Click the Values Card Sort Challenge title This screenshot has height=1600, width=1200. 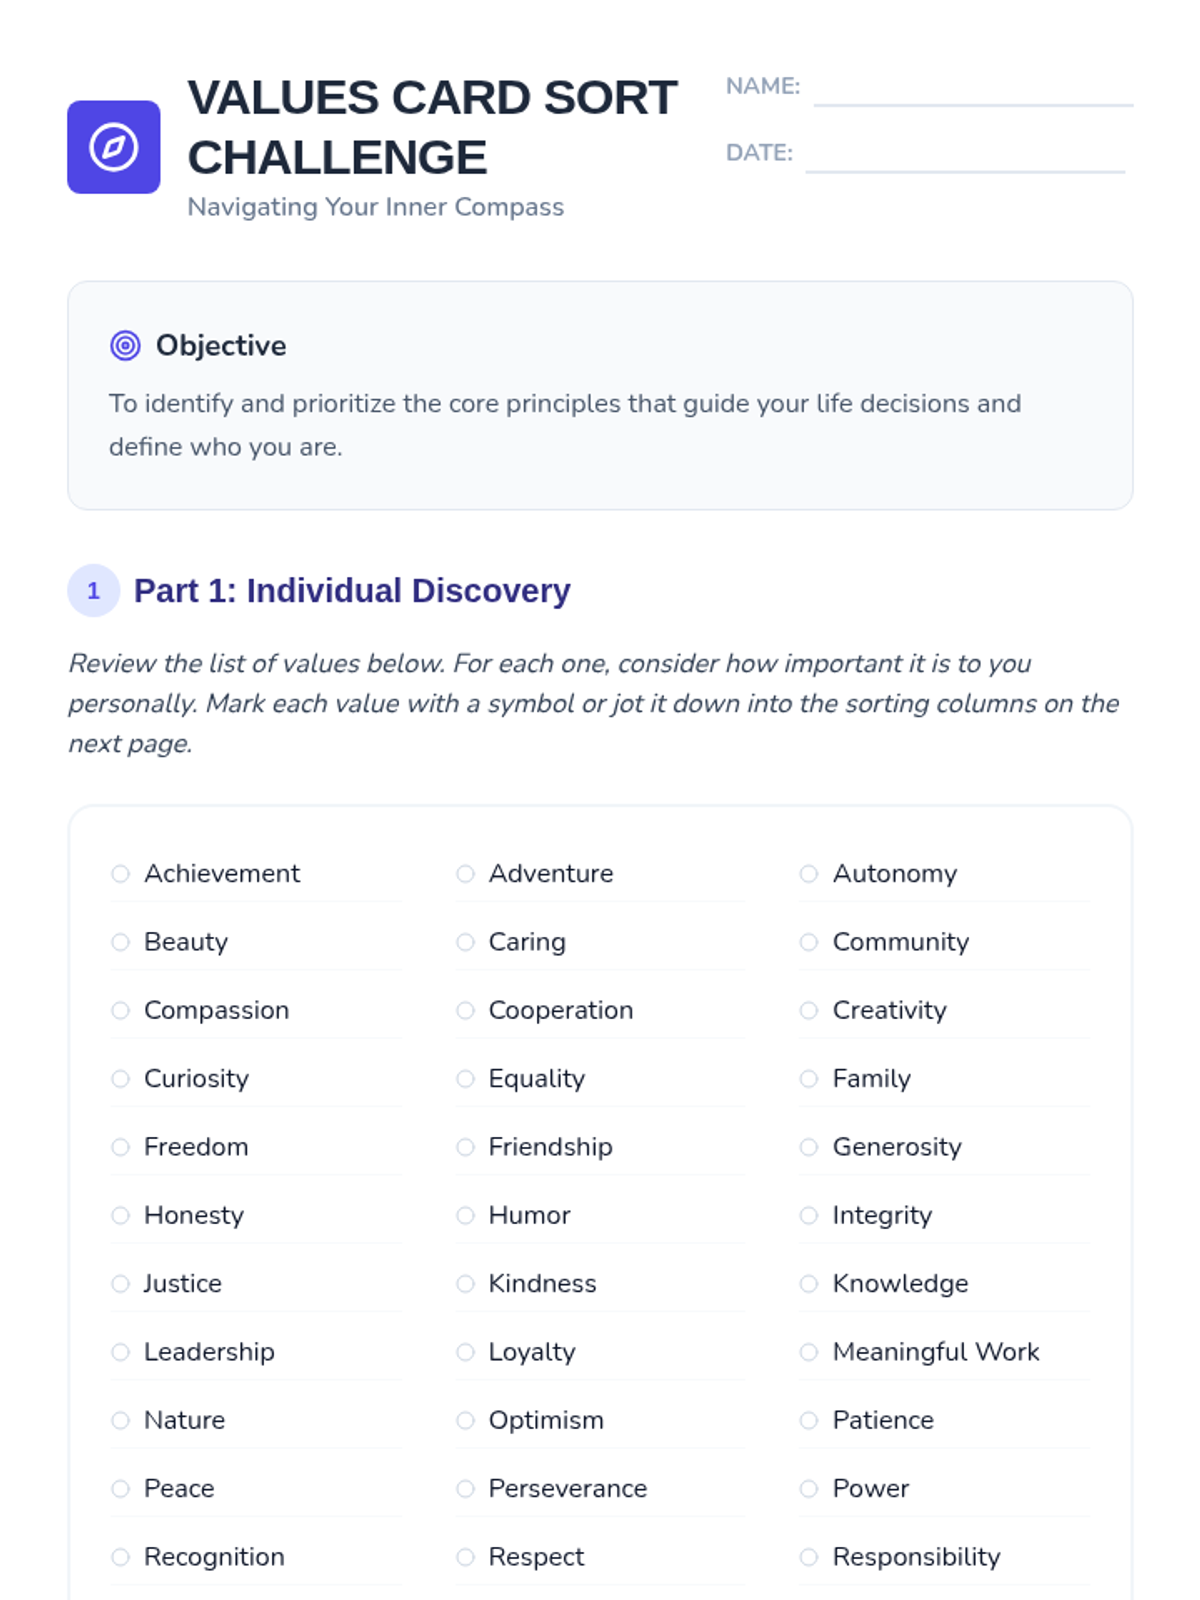[432, 127]
